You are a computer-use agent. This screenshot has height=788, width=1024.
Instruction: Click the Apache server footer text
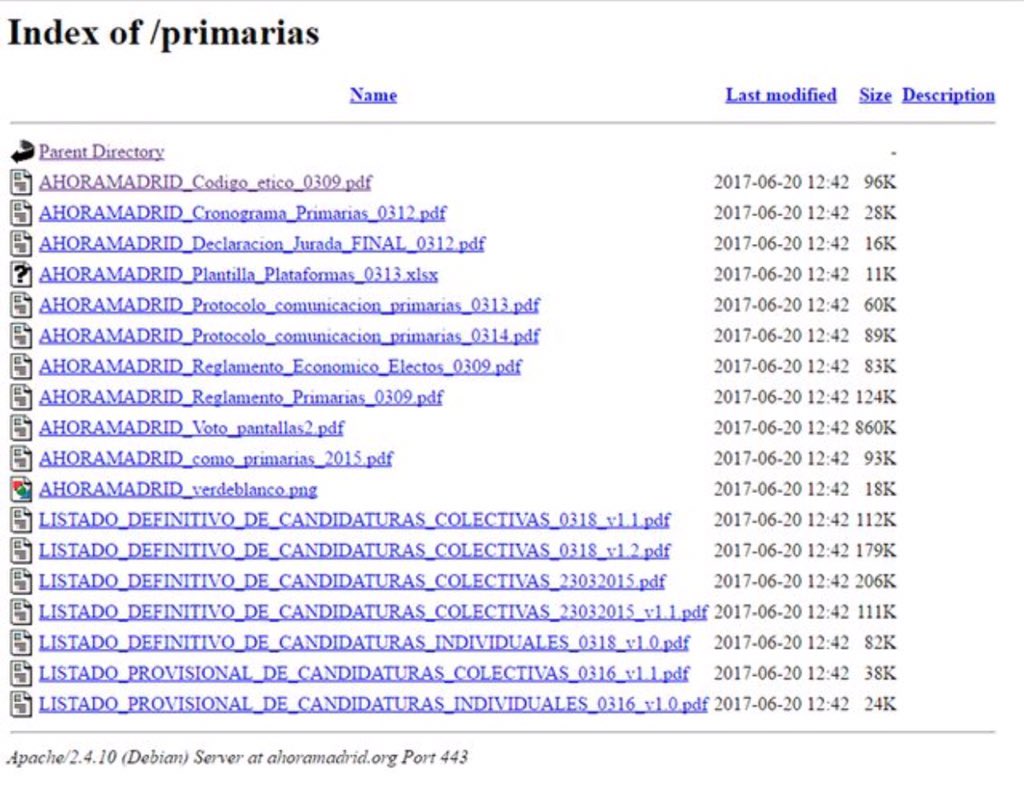[x=237, y=757]
